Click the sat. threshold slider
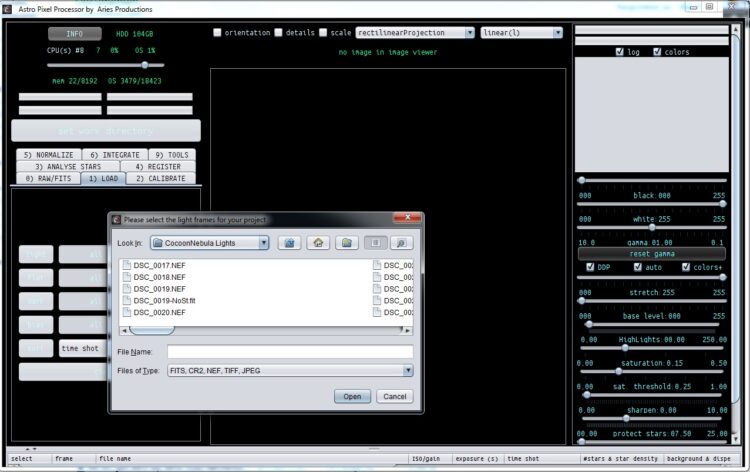The image size is (750, 472). 652,371
